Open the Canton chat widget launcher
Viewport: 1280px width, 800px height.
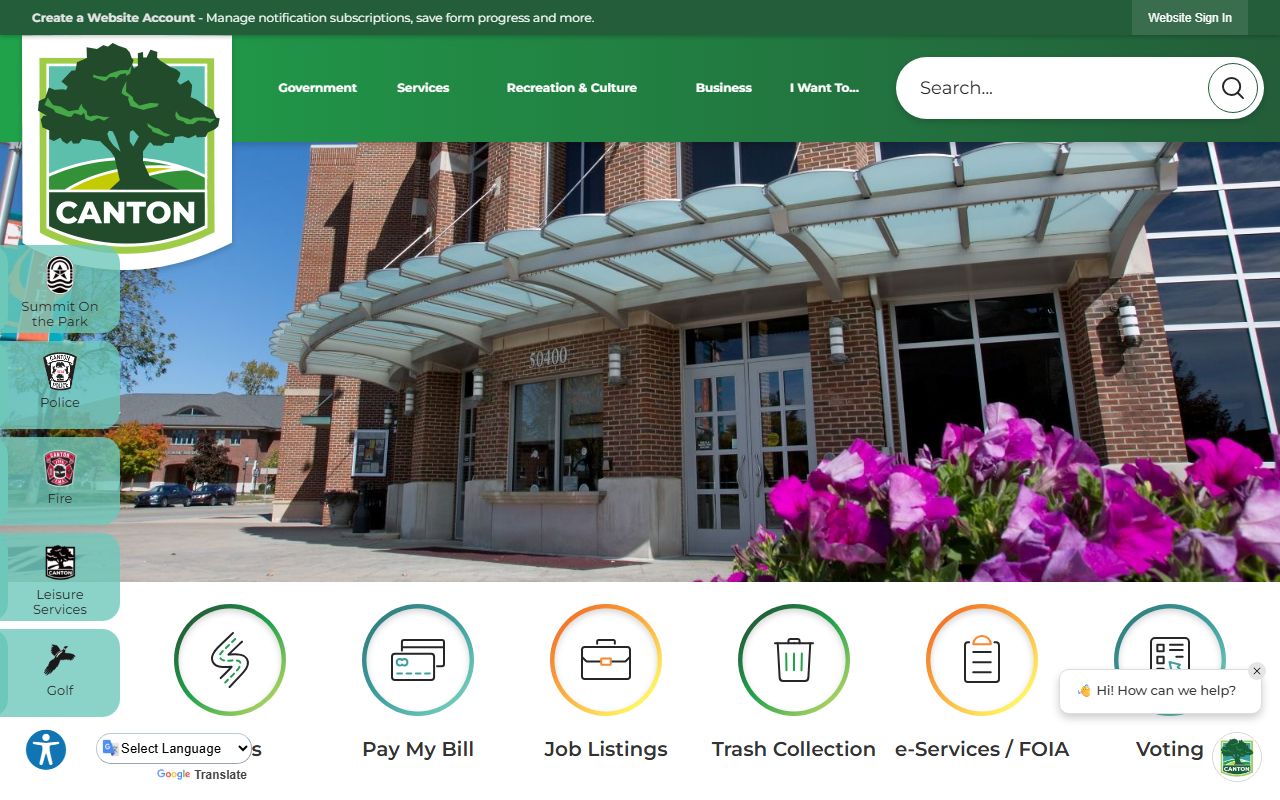[1236, 756]
